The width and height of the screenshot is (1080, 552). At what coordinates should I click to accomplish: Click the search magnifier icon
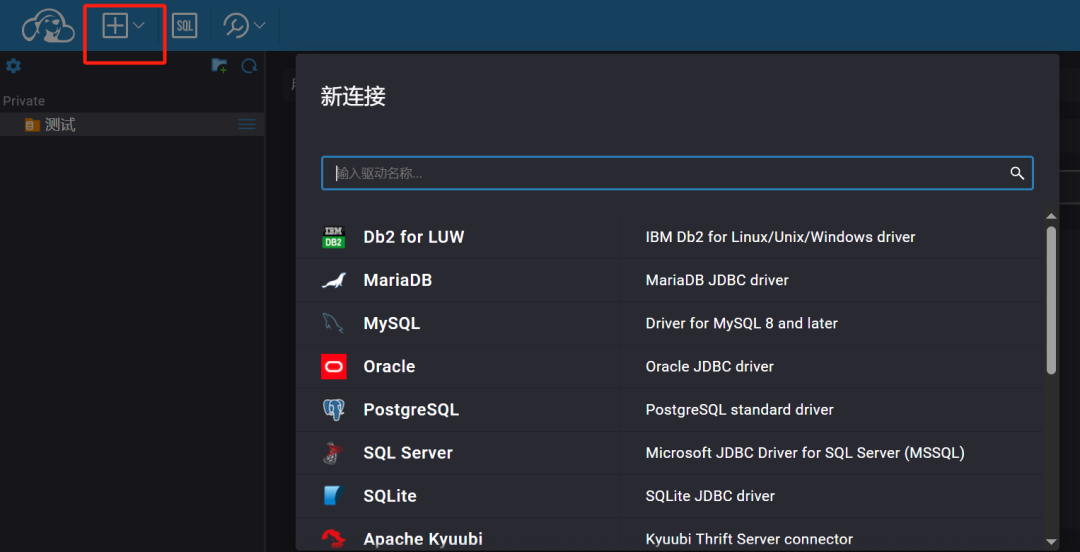pyautogui.click(x=1017, y=173)
